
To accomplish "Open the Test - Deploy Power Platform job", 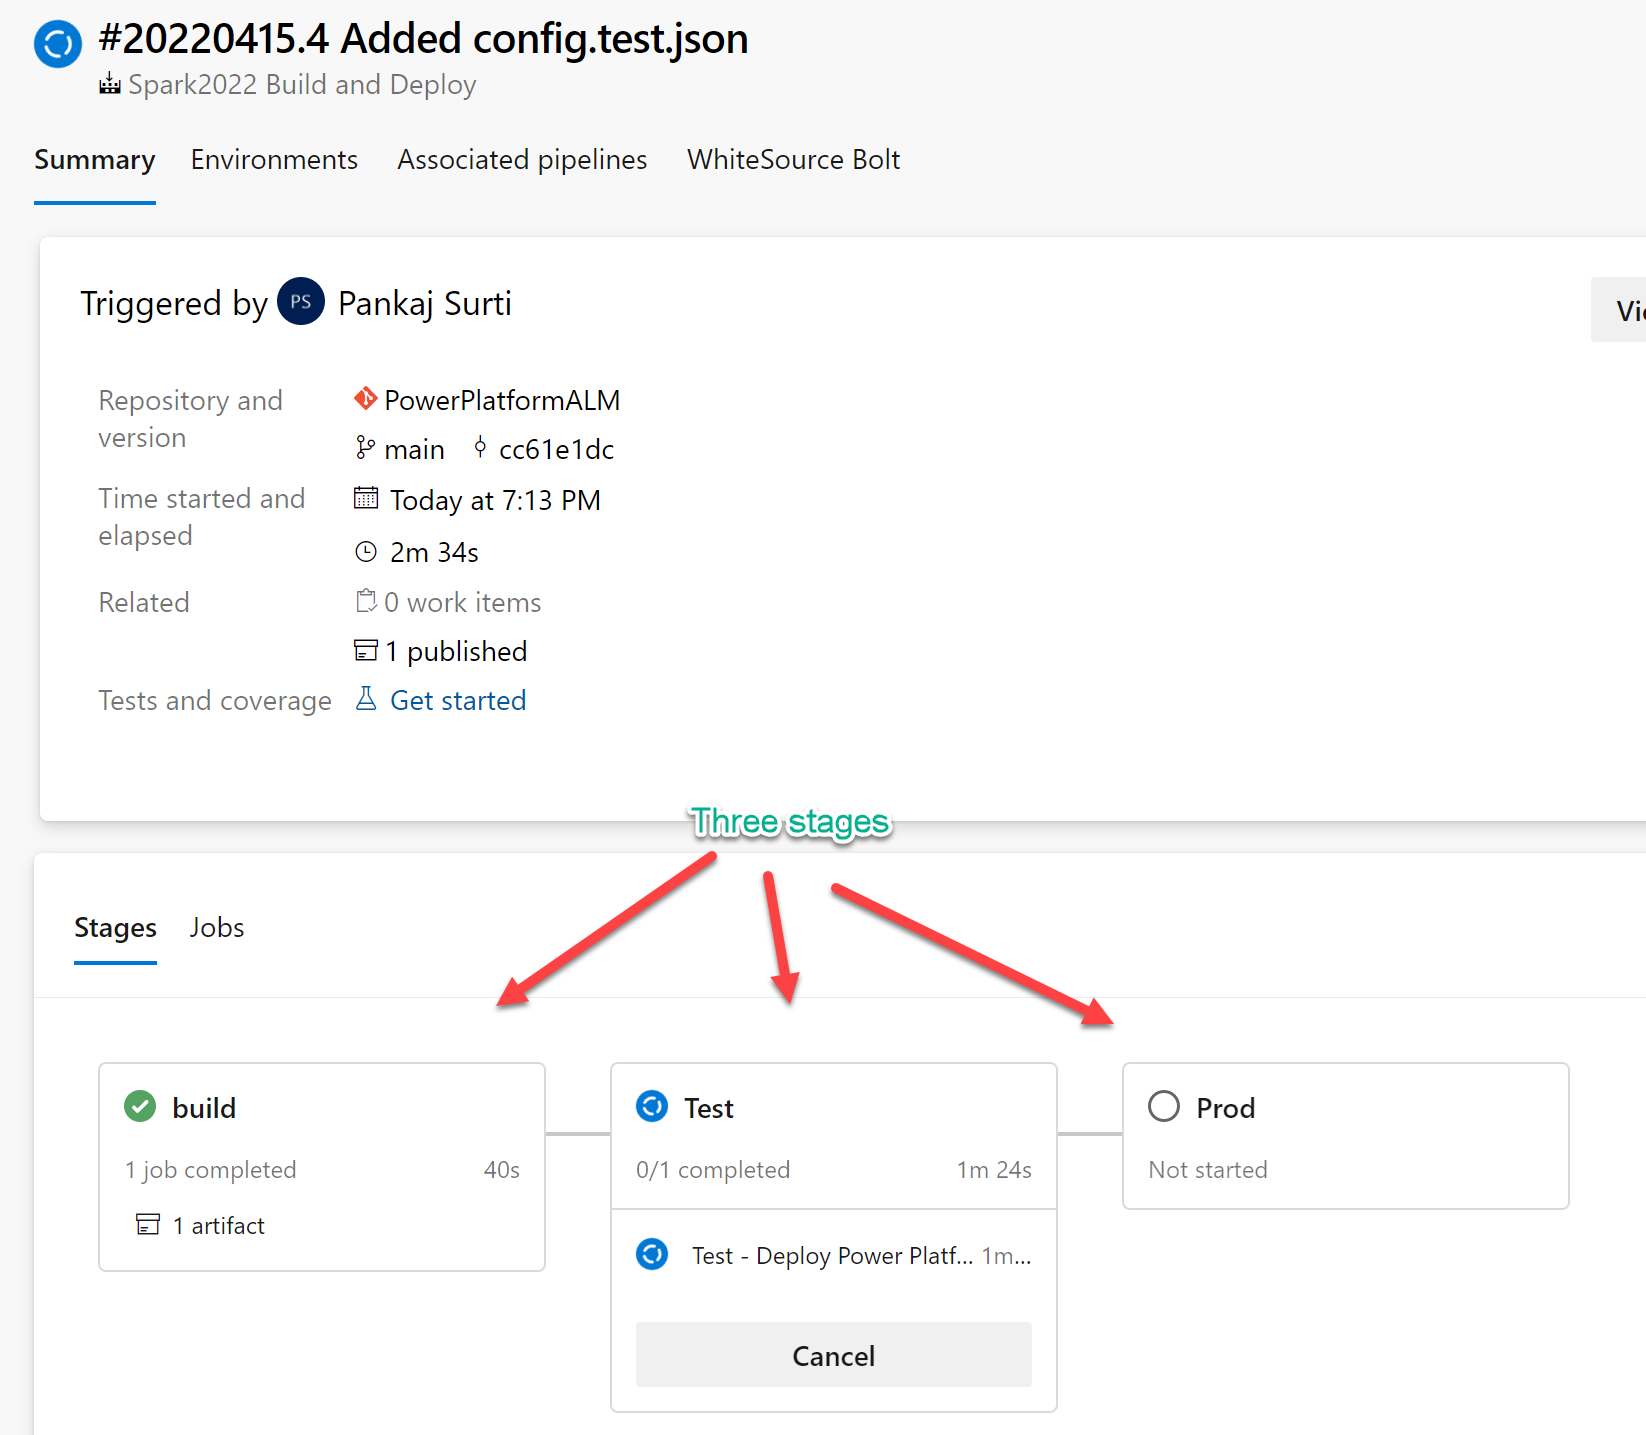I will [831, 1255].
